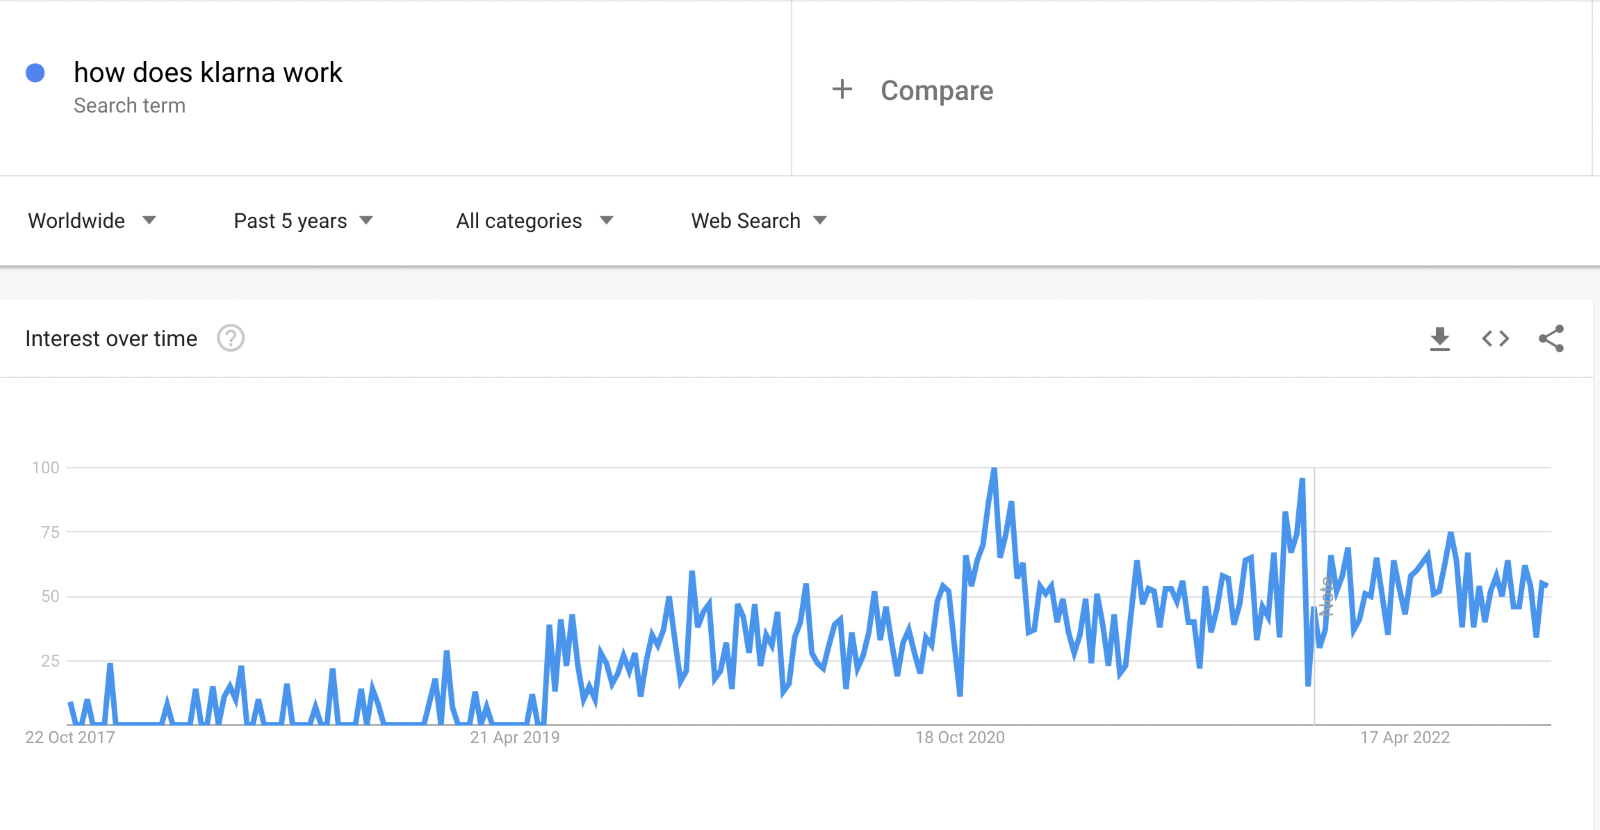This screenshot has height=830, width=1600.
Task: Open the help icon beside Interest over time
Action: (231, 338)
